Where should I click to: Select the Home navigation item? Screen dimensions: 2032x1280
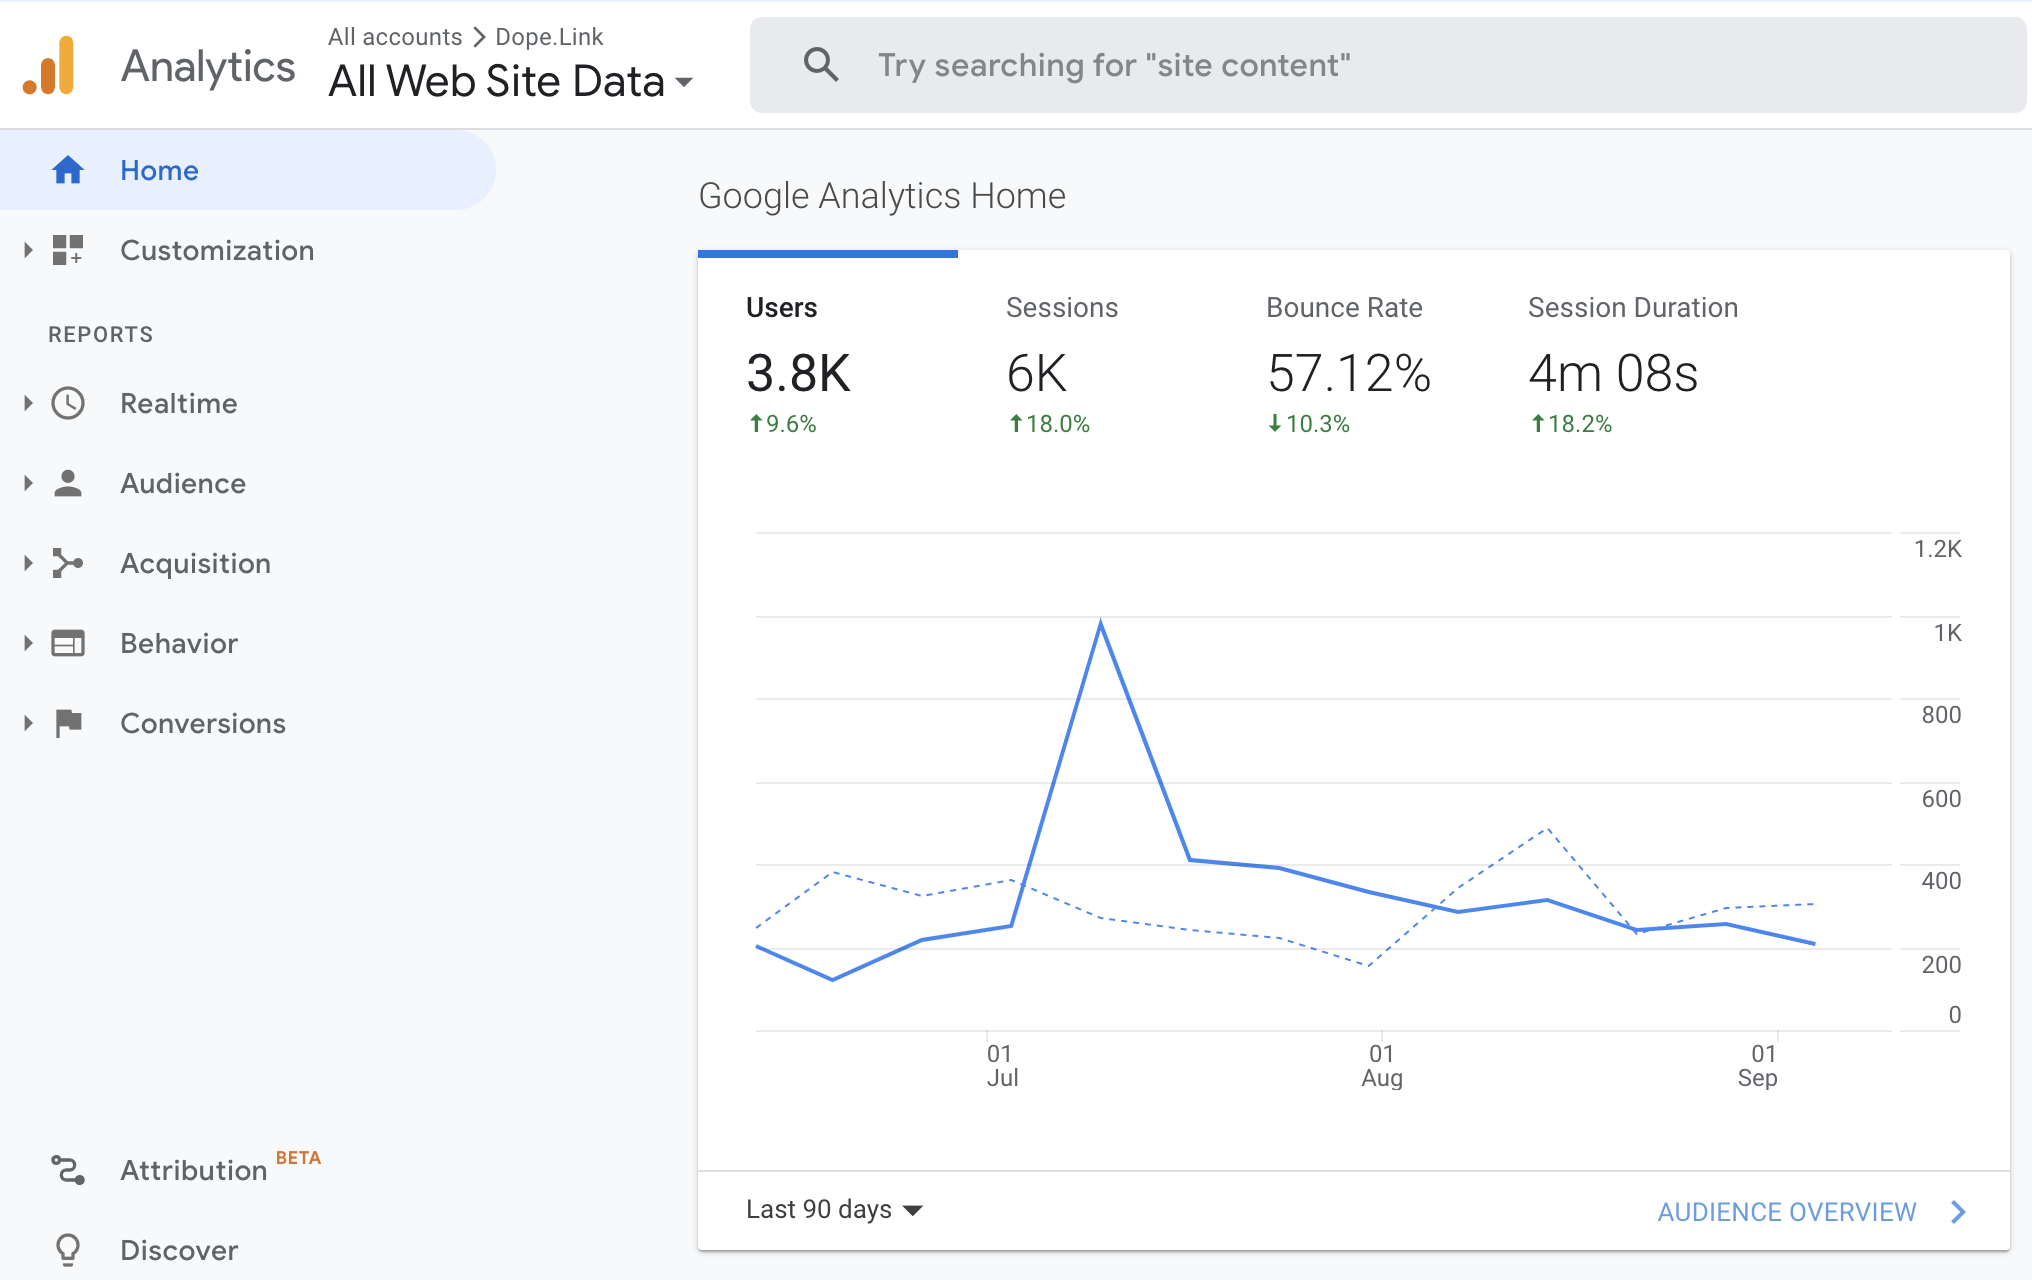(x=247, y=170)
